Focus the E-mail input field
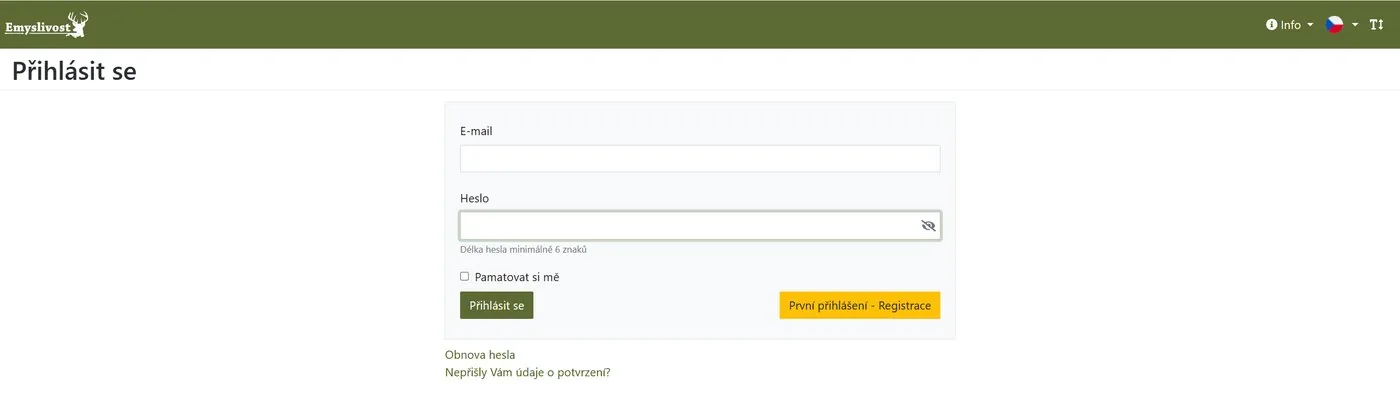Image resolution: width=1400 pixels, height=396 pixels. pyautogui.click(x=700, y=159)
